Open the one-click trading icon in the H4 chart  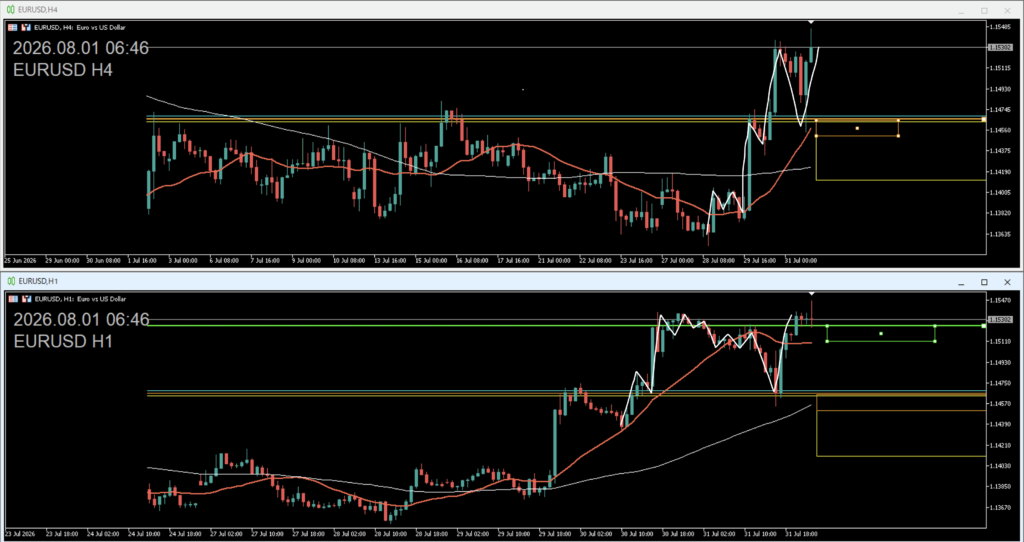pyautogui.click(x=26, y=27)
